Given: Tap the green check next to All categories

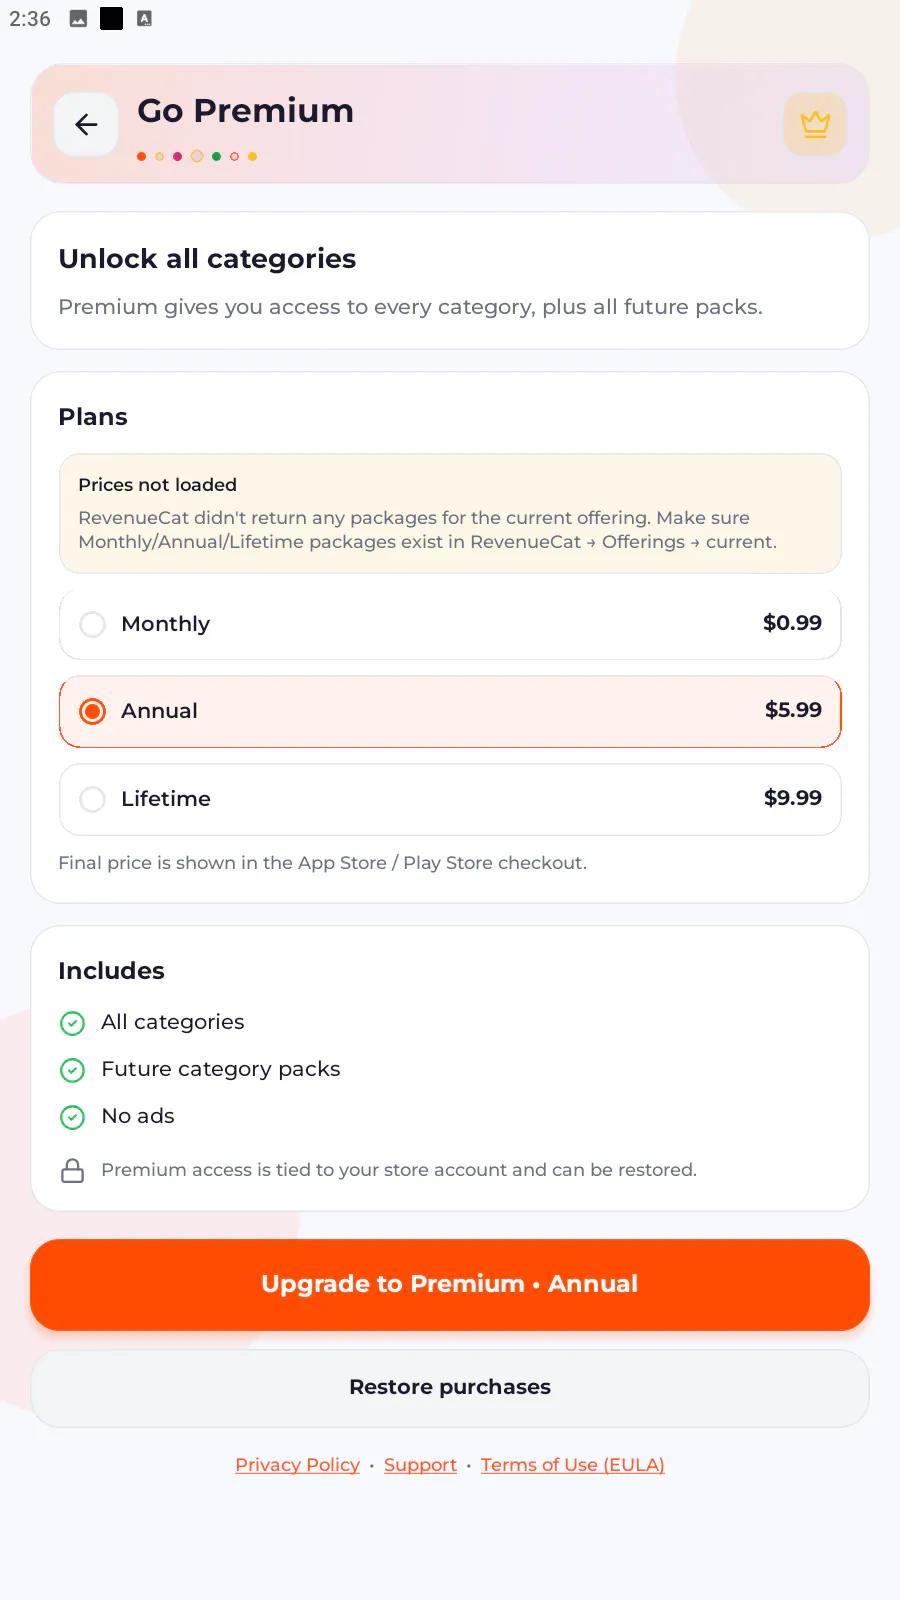Looking at the screenshot, I should (73, 1023).
